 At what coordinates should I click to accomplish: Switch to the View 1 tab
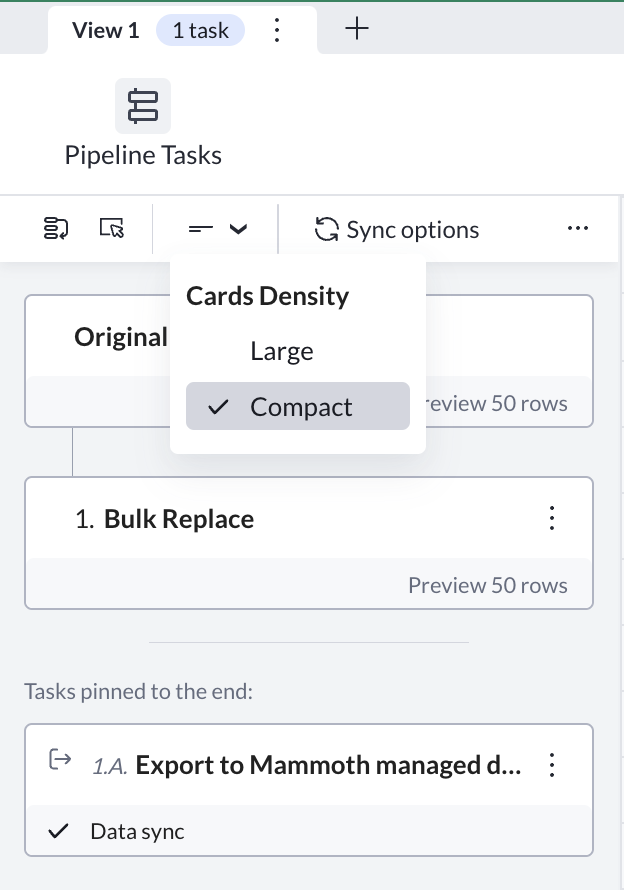coord(105,31)
